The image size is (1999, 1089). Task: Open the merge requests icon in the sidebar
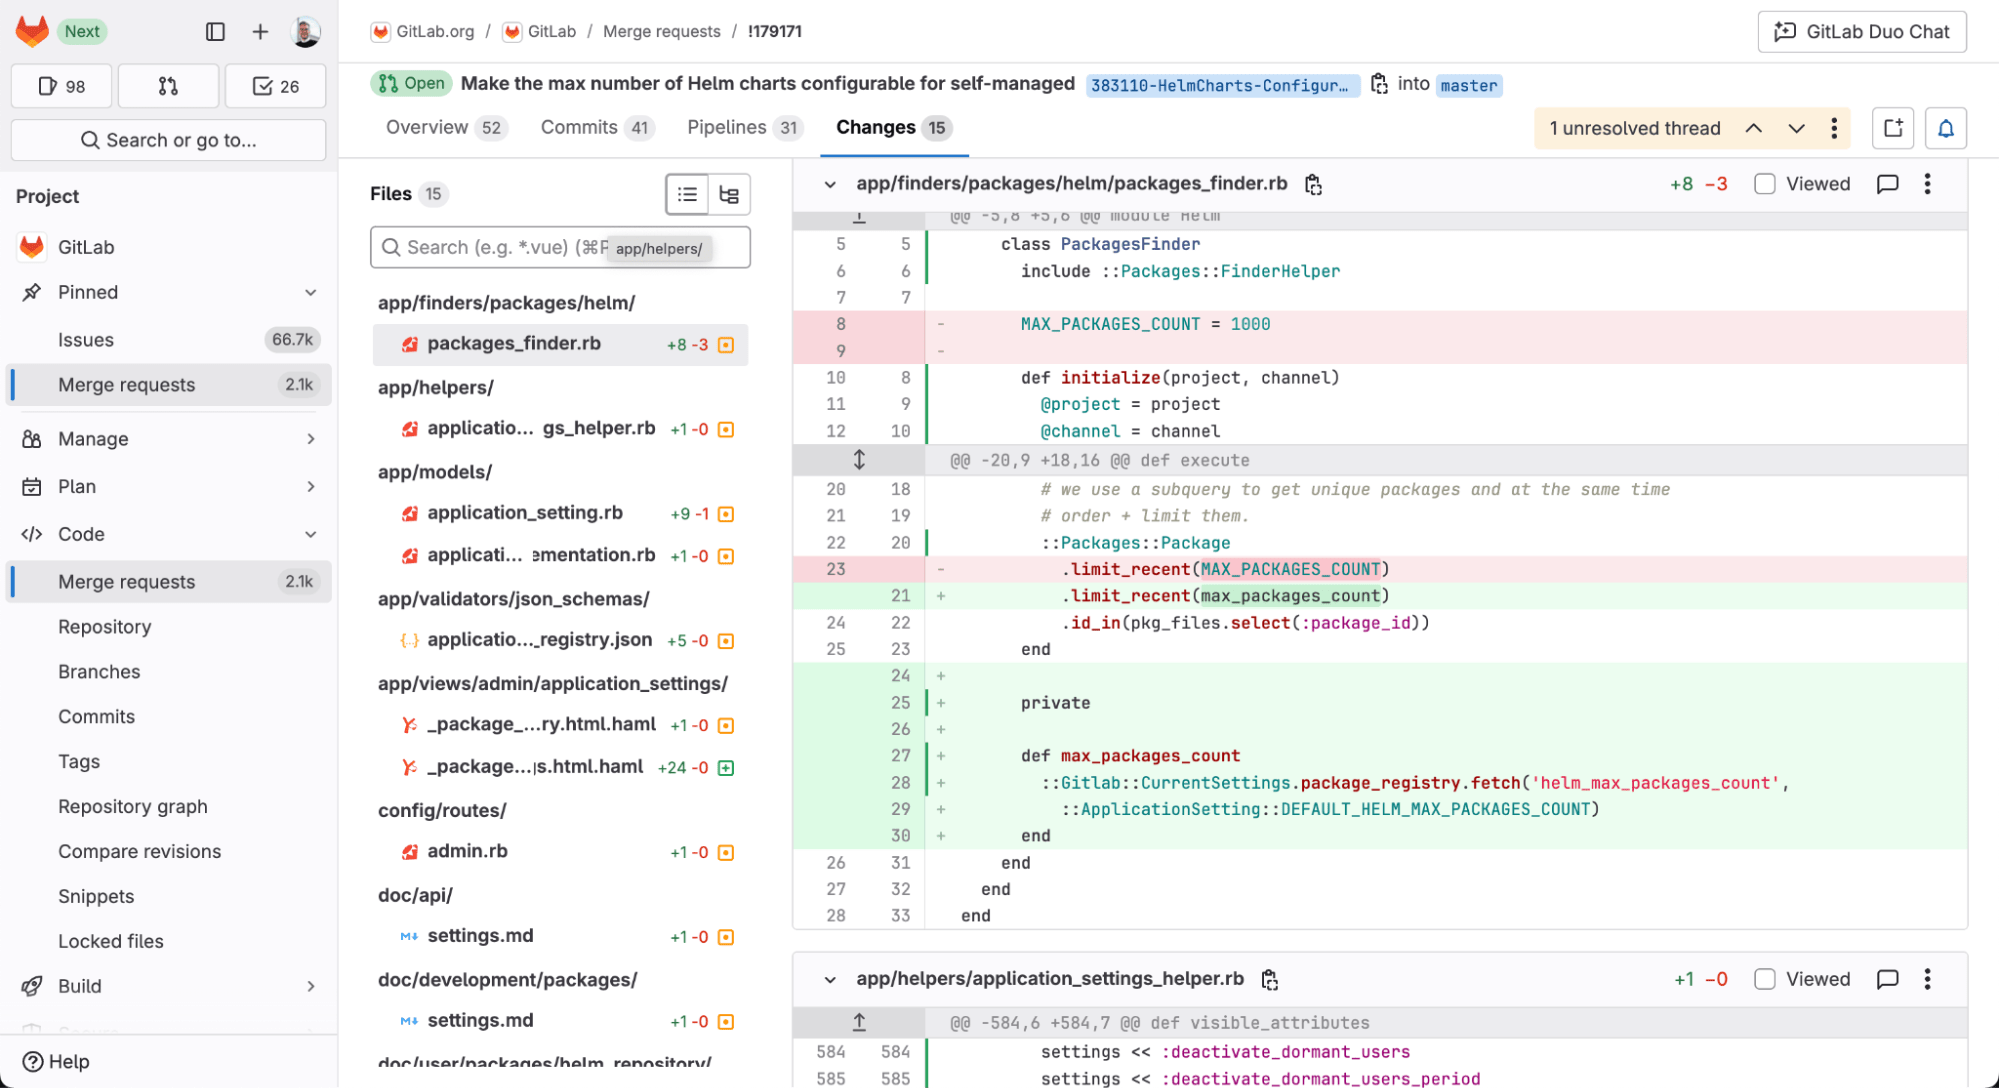(x=168, y=86)
